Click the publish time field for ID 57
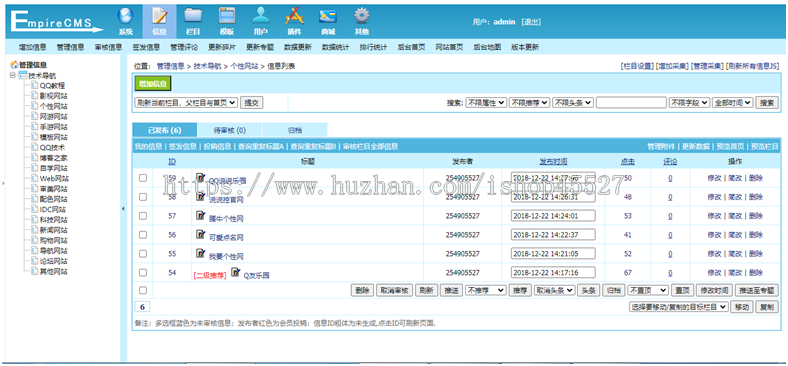The height and width of the screenshot is (366, 788). click(553, 216)
